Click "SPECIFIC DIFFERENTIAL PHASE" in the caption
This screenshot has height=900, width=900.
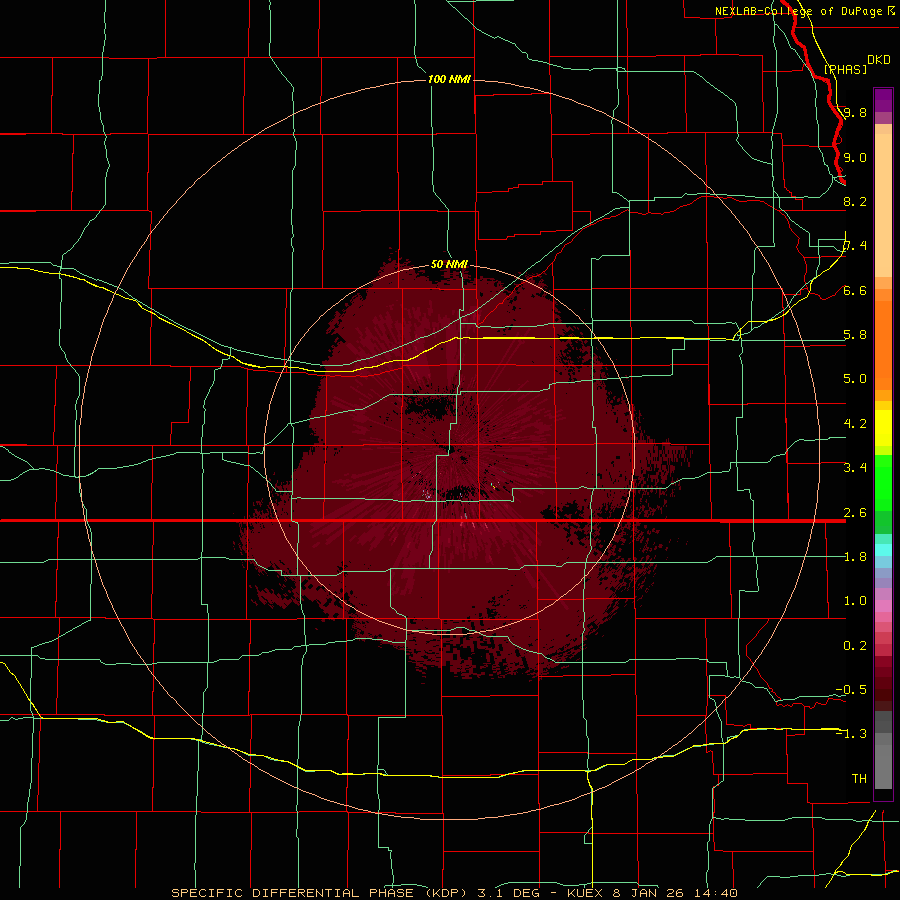292,893
